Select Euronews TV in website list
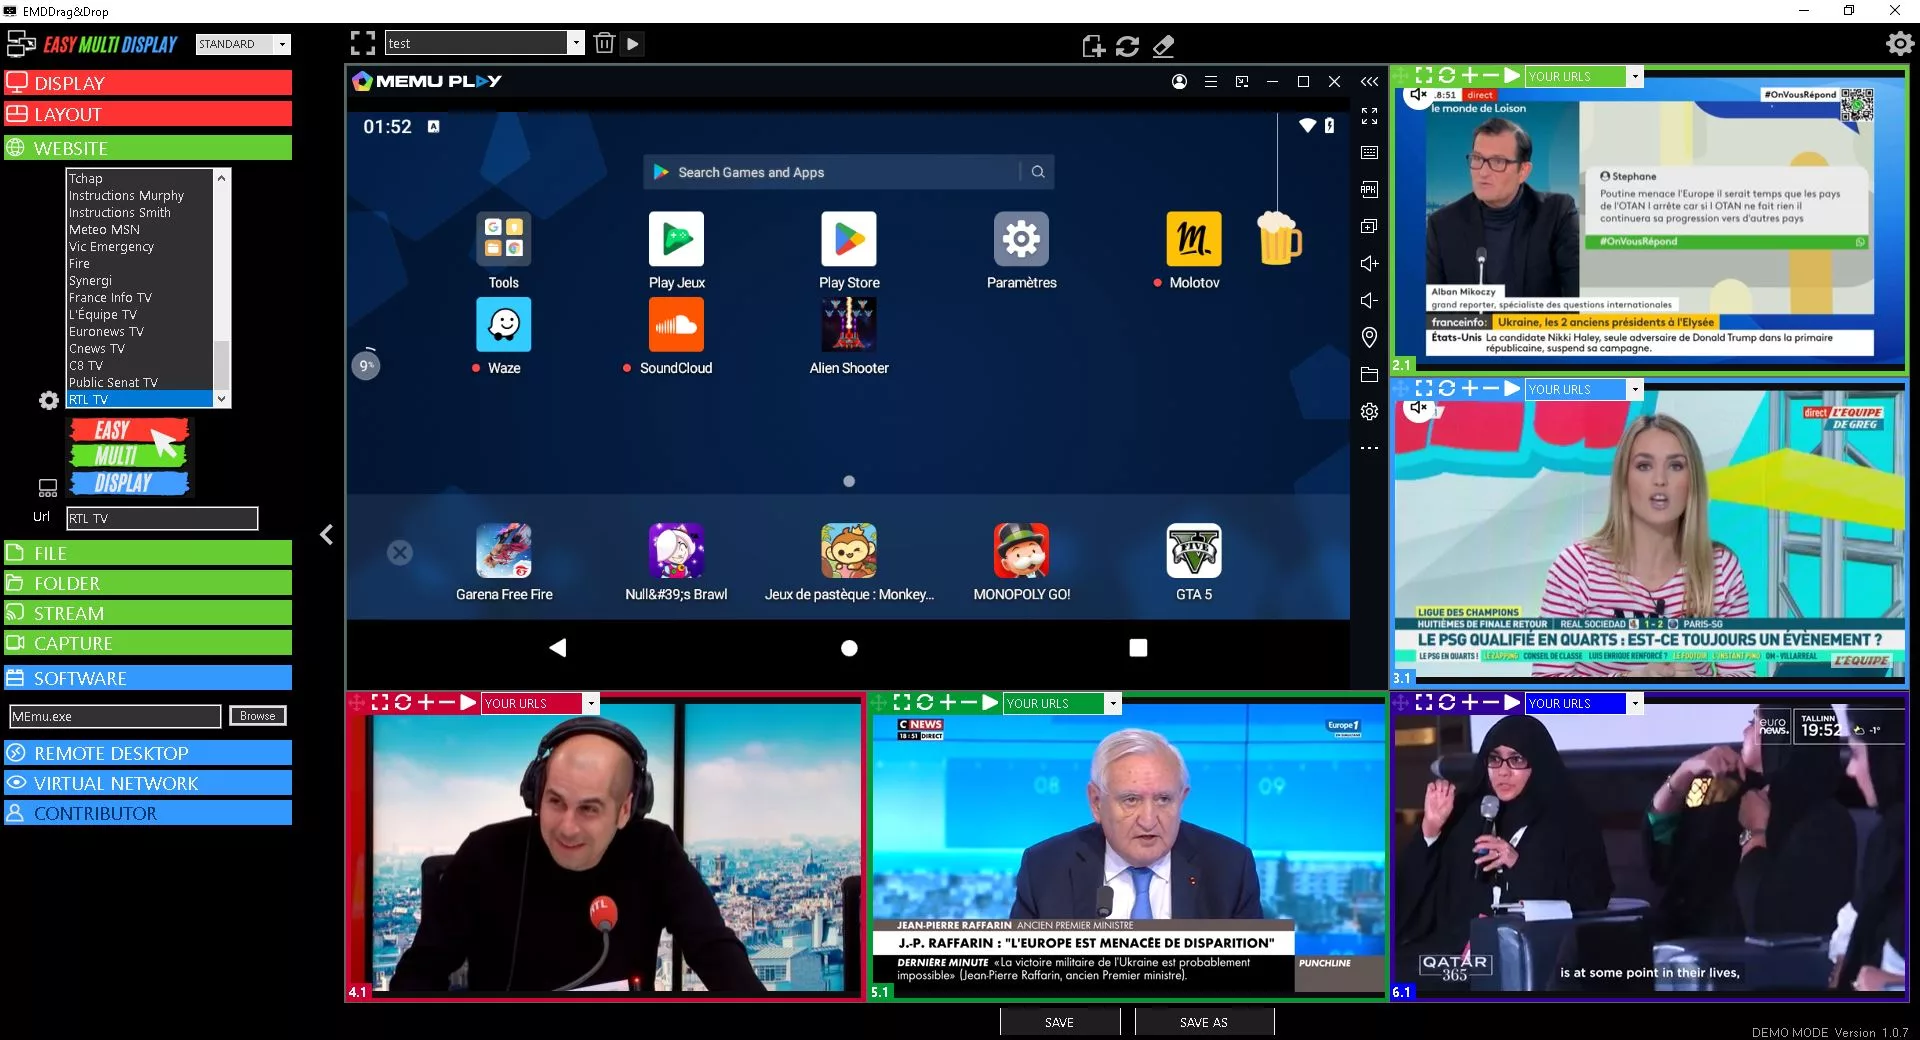This screenshot has height=1040, width=1920. pyautogui.click(x=140, y=332)
